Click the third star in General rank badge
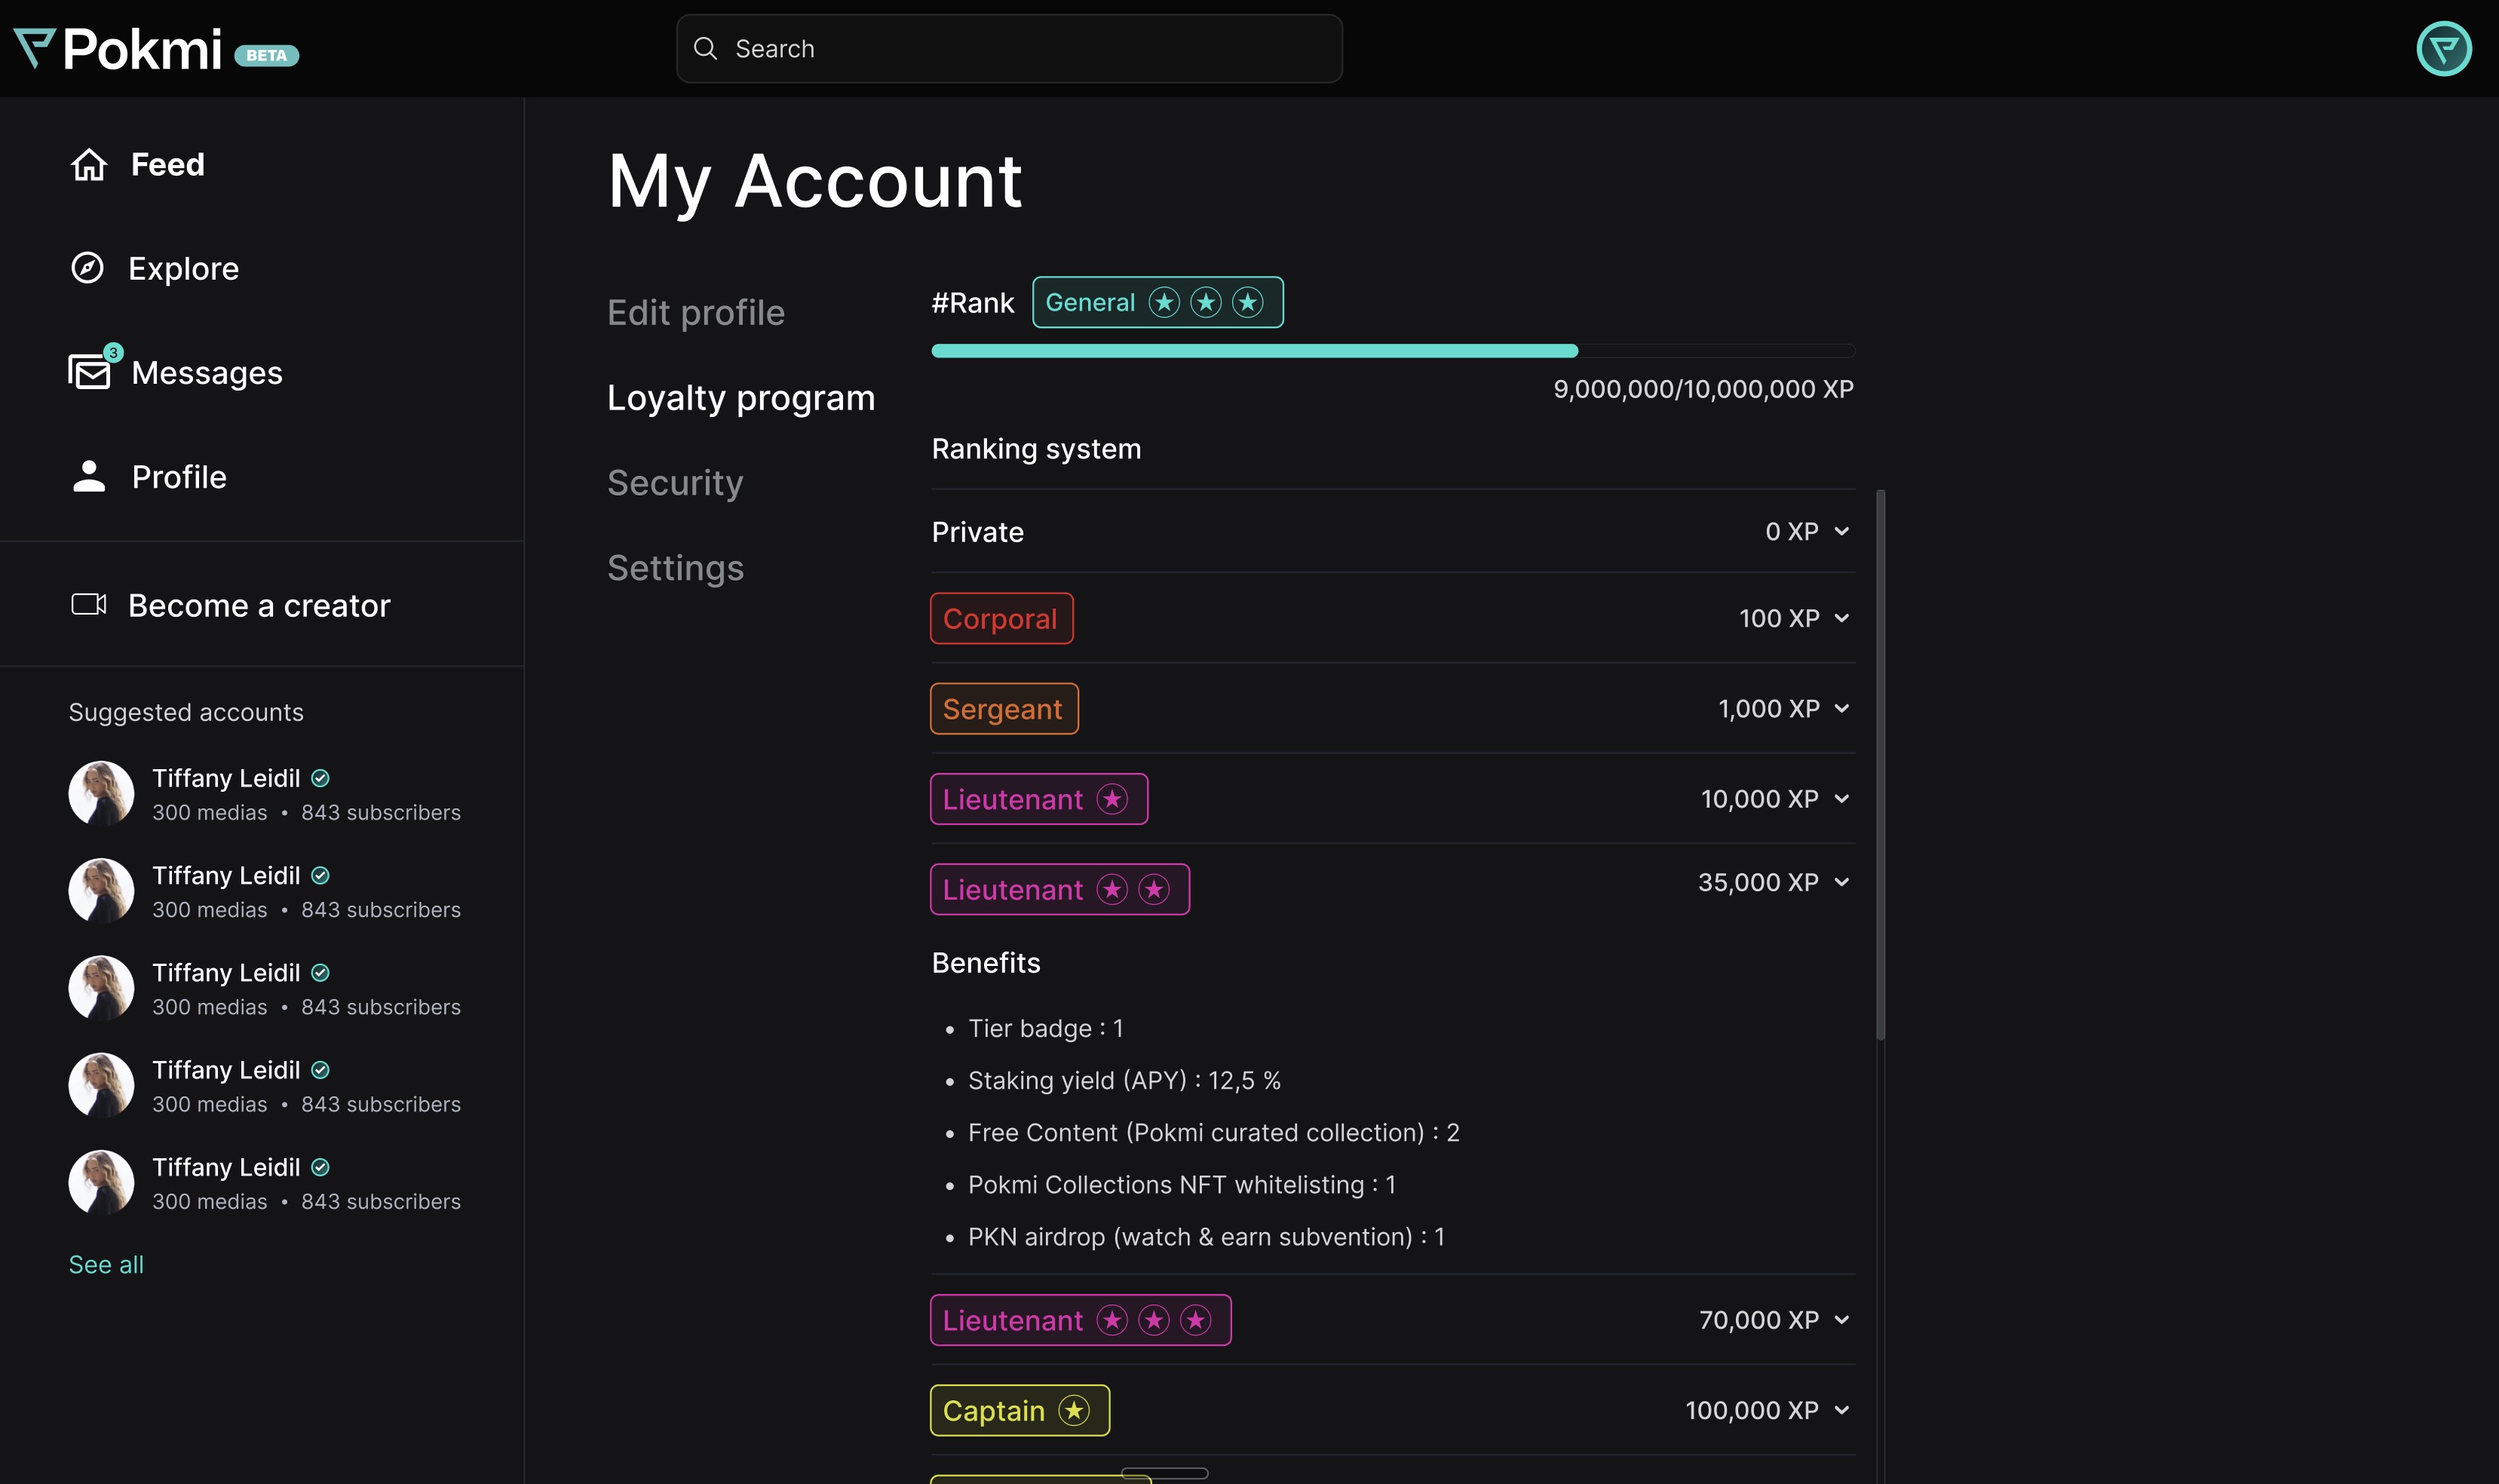The width and height of the screenshot is (2499, 1484). pos(1247,302)
